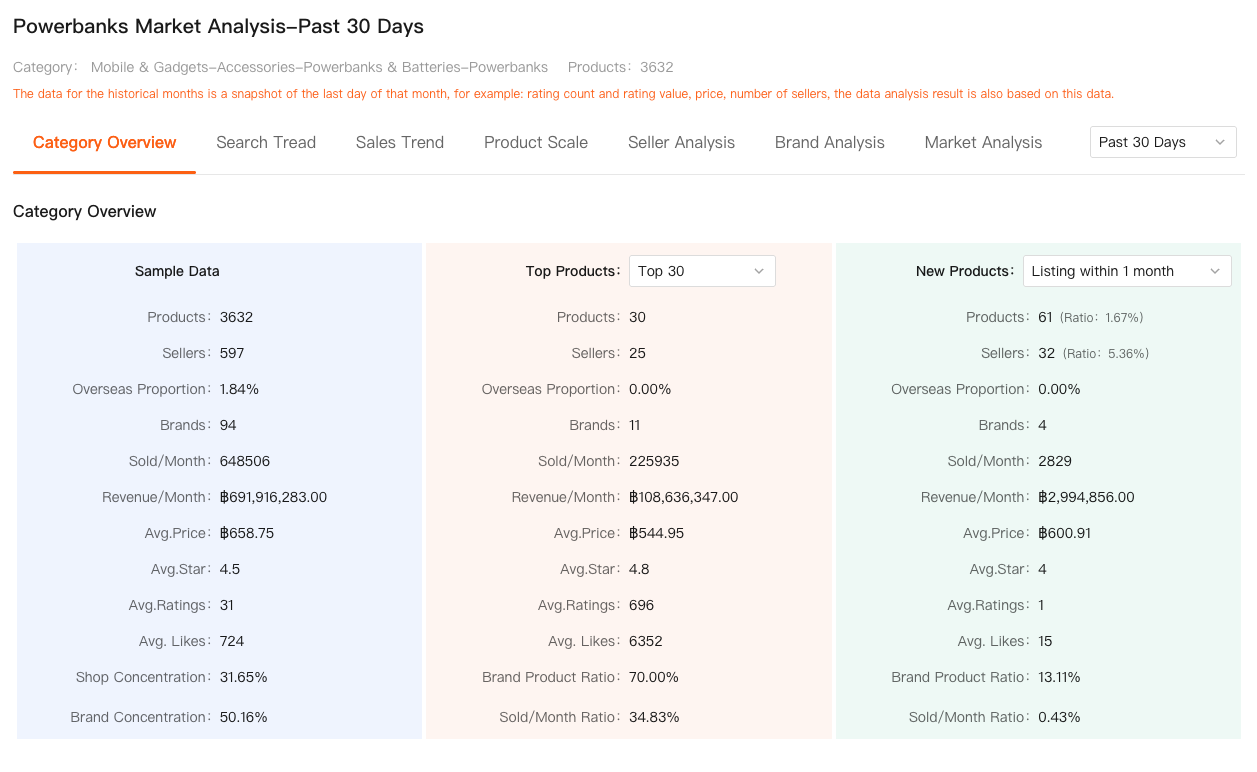Click the Sample Data column heading
The height and width of the screenshot is (772, 1257).
[177, 271]
